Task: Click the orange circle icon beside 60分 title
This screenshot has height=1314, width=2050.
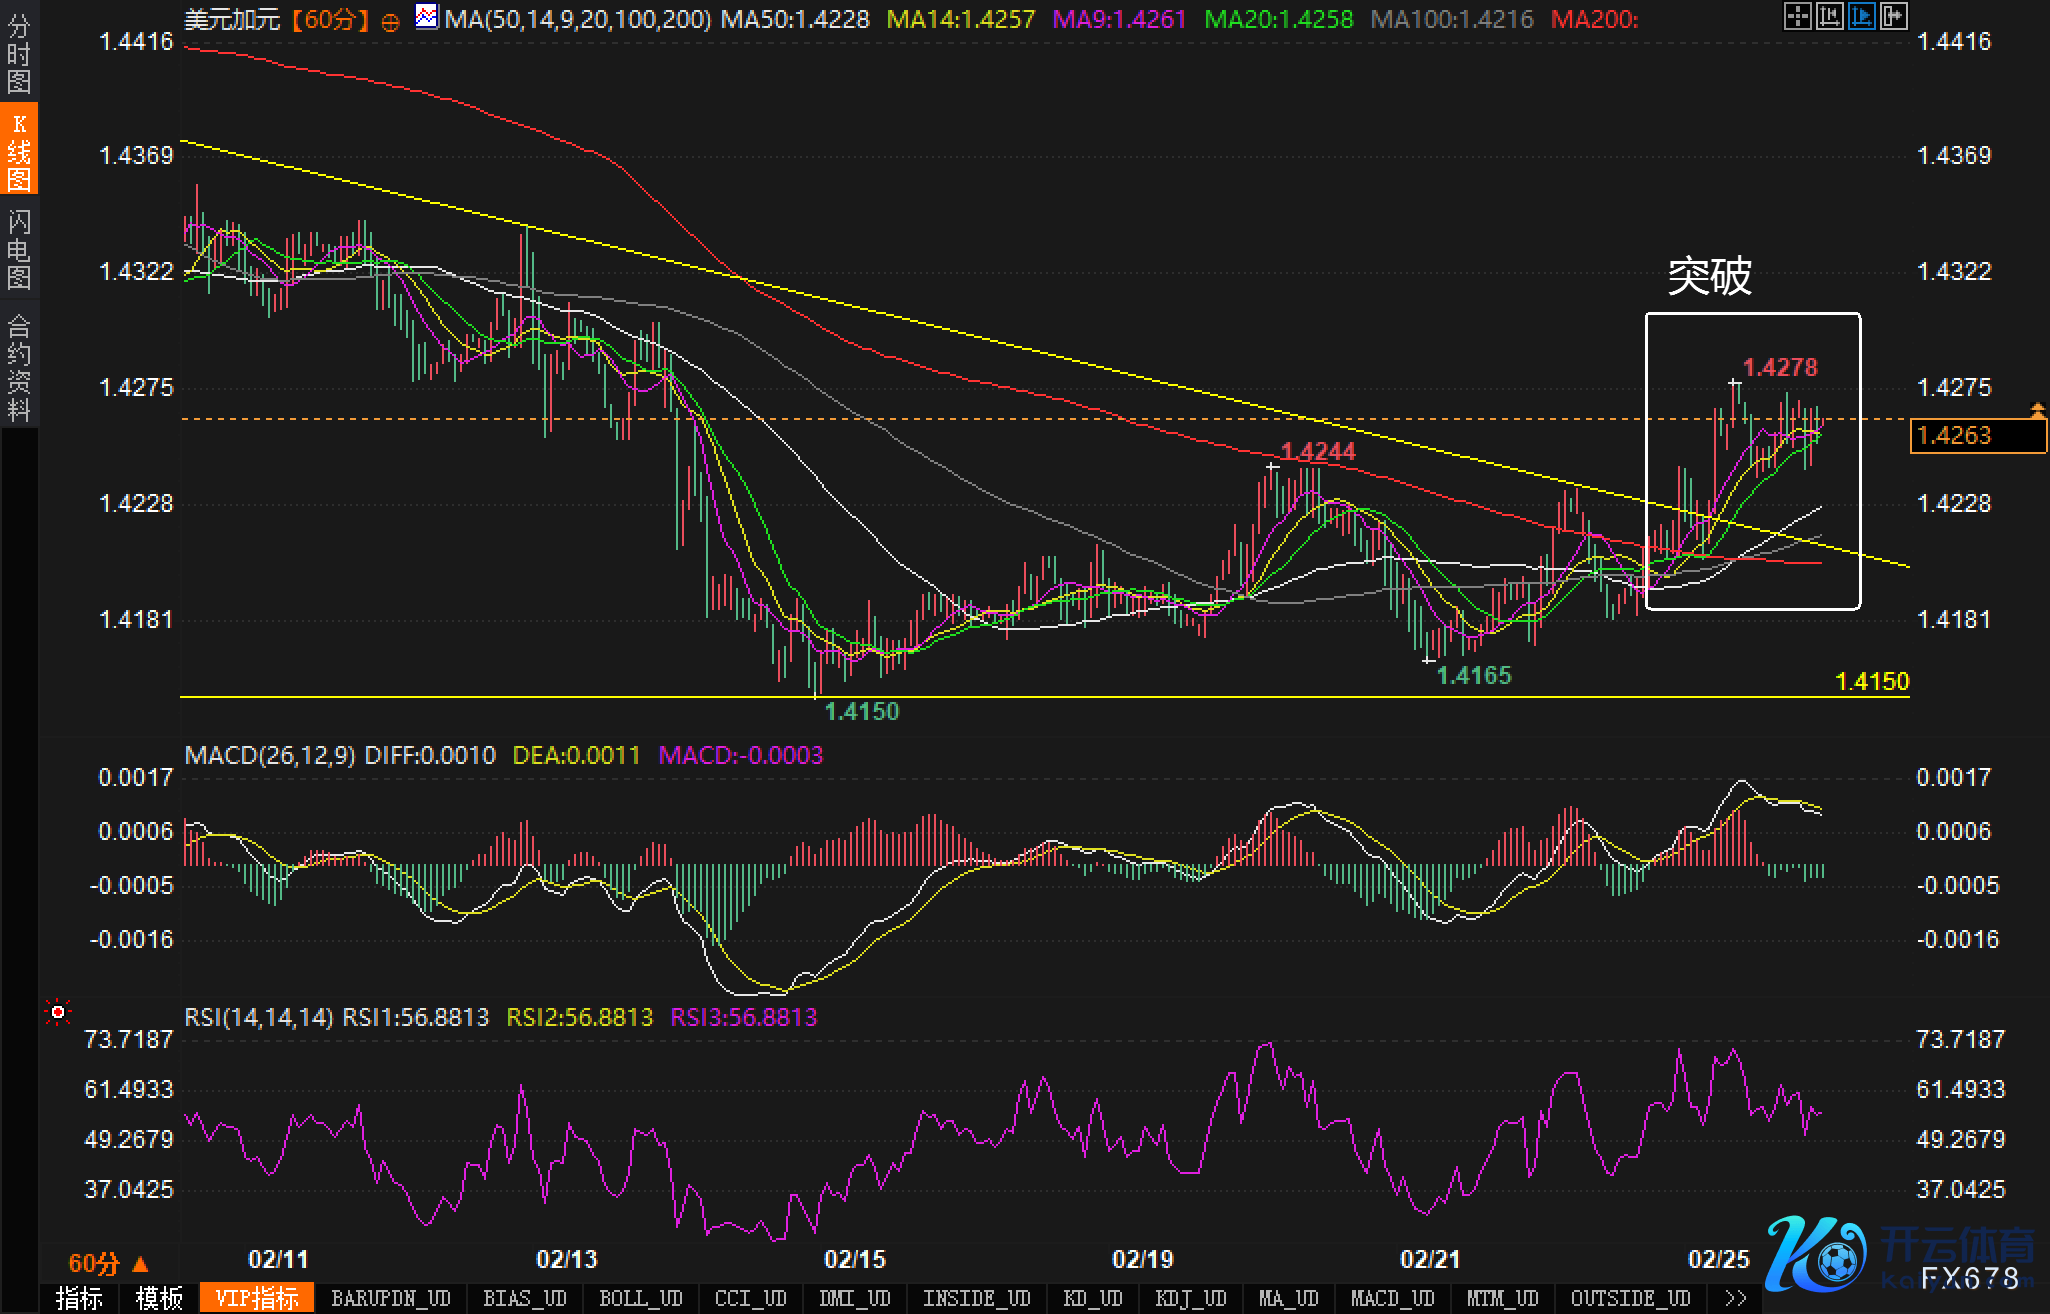Action: point(391,21)
